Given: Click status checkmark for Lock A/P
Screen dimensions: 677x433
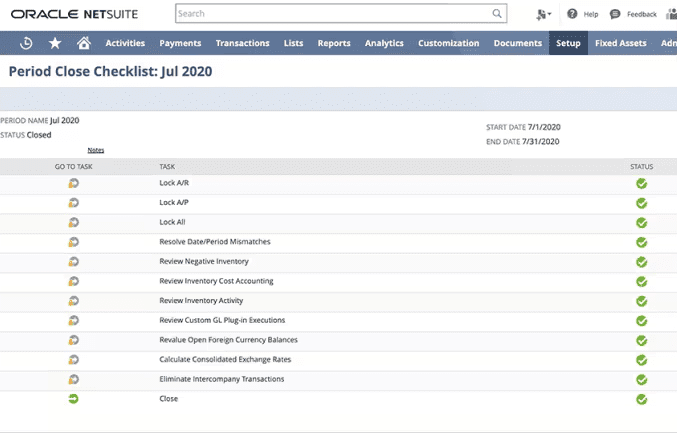Looking at the screenshot, I should [x=641, y=203].
